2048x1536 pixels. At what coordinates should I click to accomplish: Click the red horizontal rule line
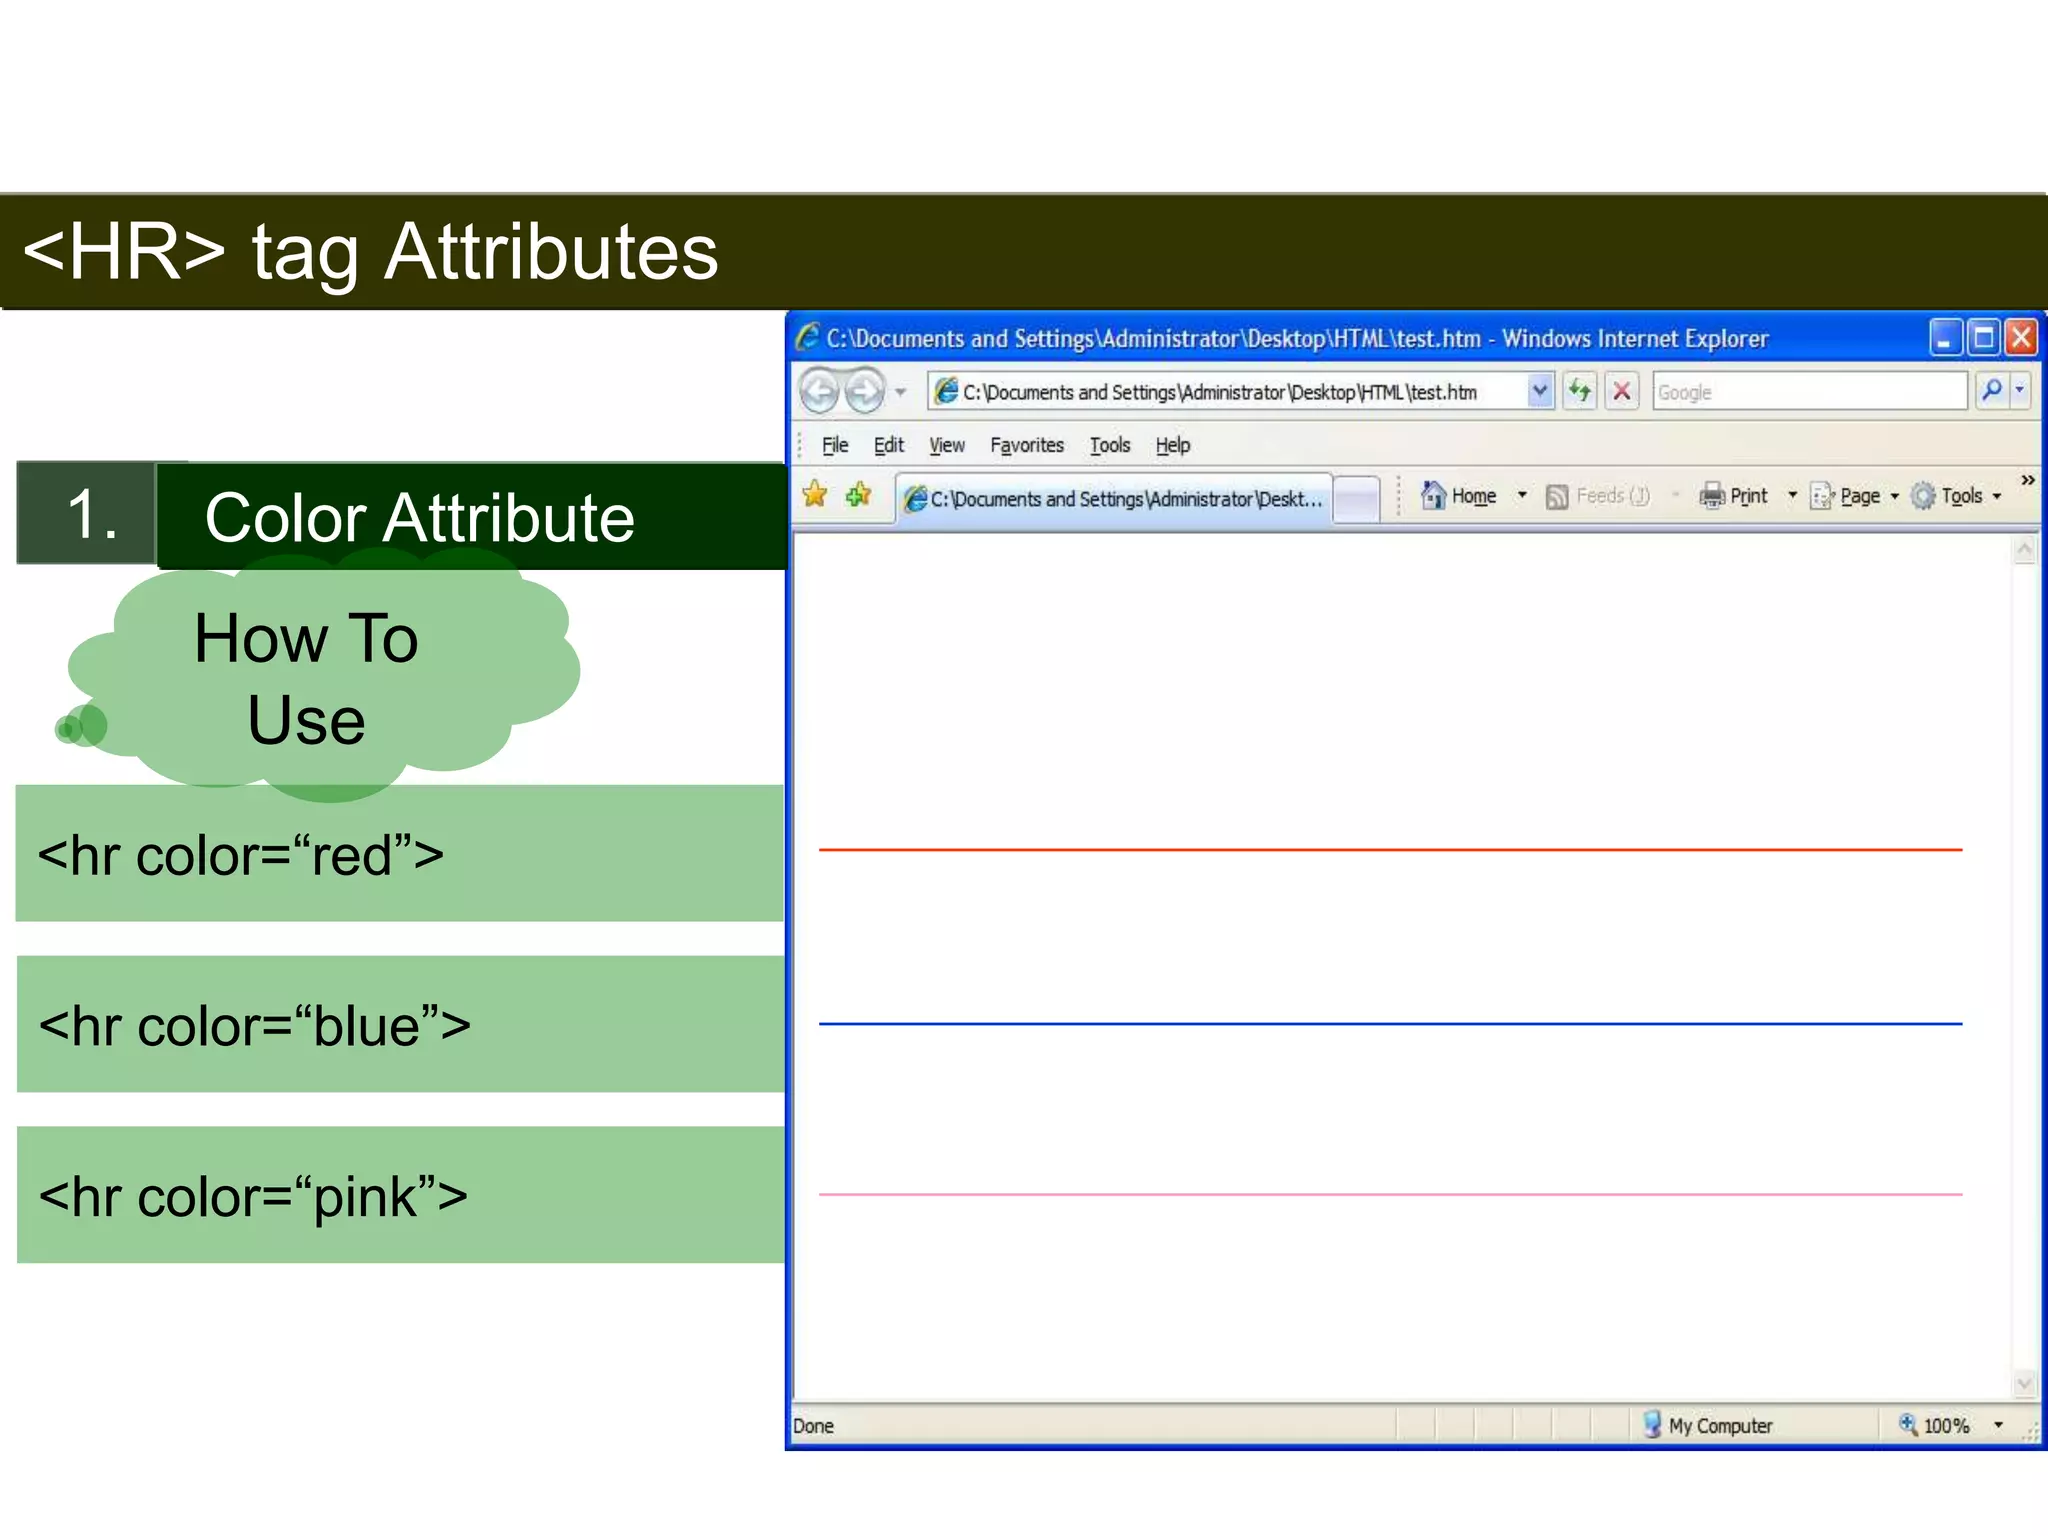click(1390, 849)
